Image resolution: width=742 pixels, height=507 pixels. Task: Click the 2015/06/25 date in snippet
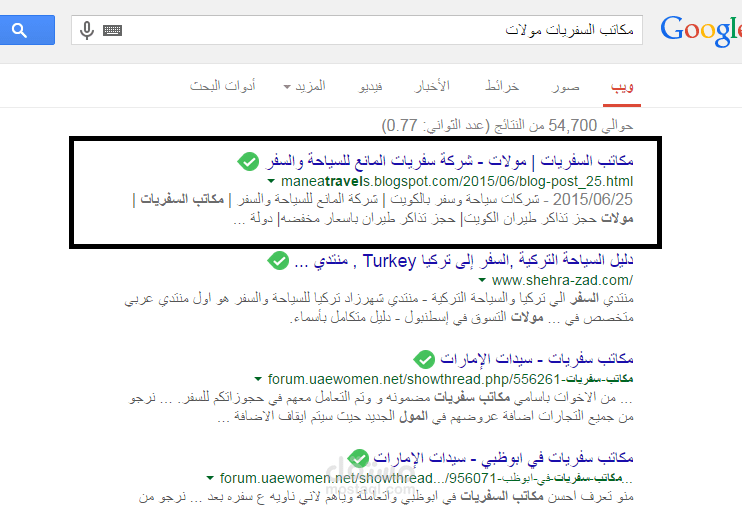pos(592,199)
